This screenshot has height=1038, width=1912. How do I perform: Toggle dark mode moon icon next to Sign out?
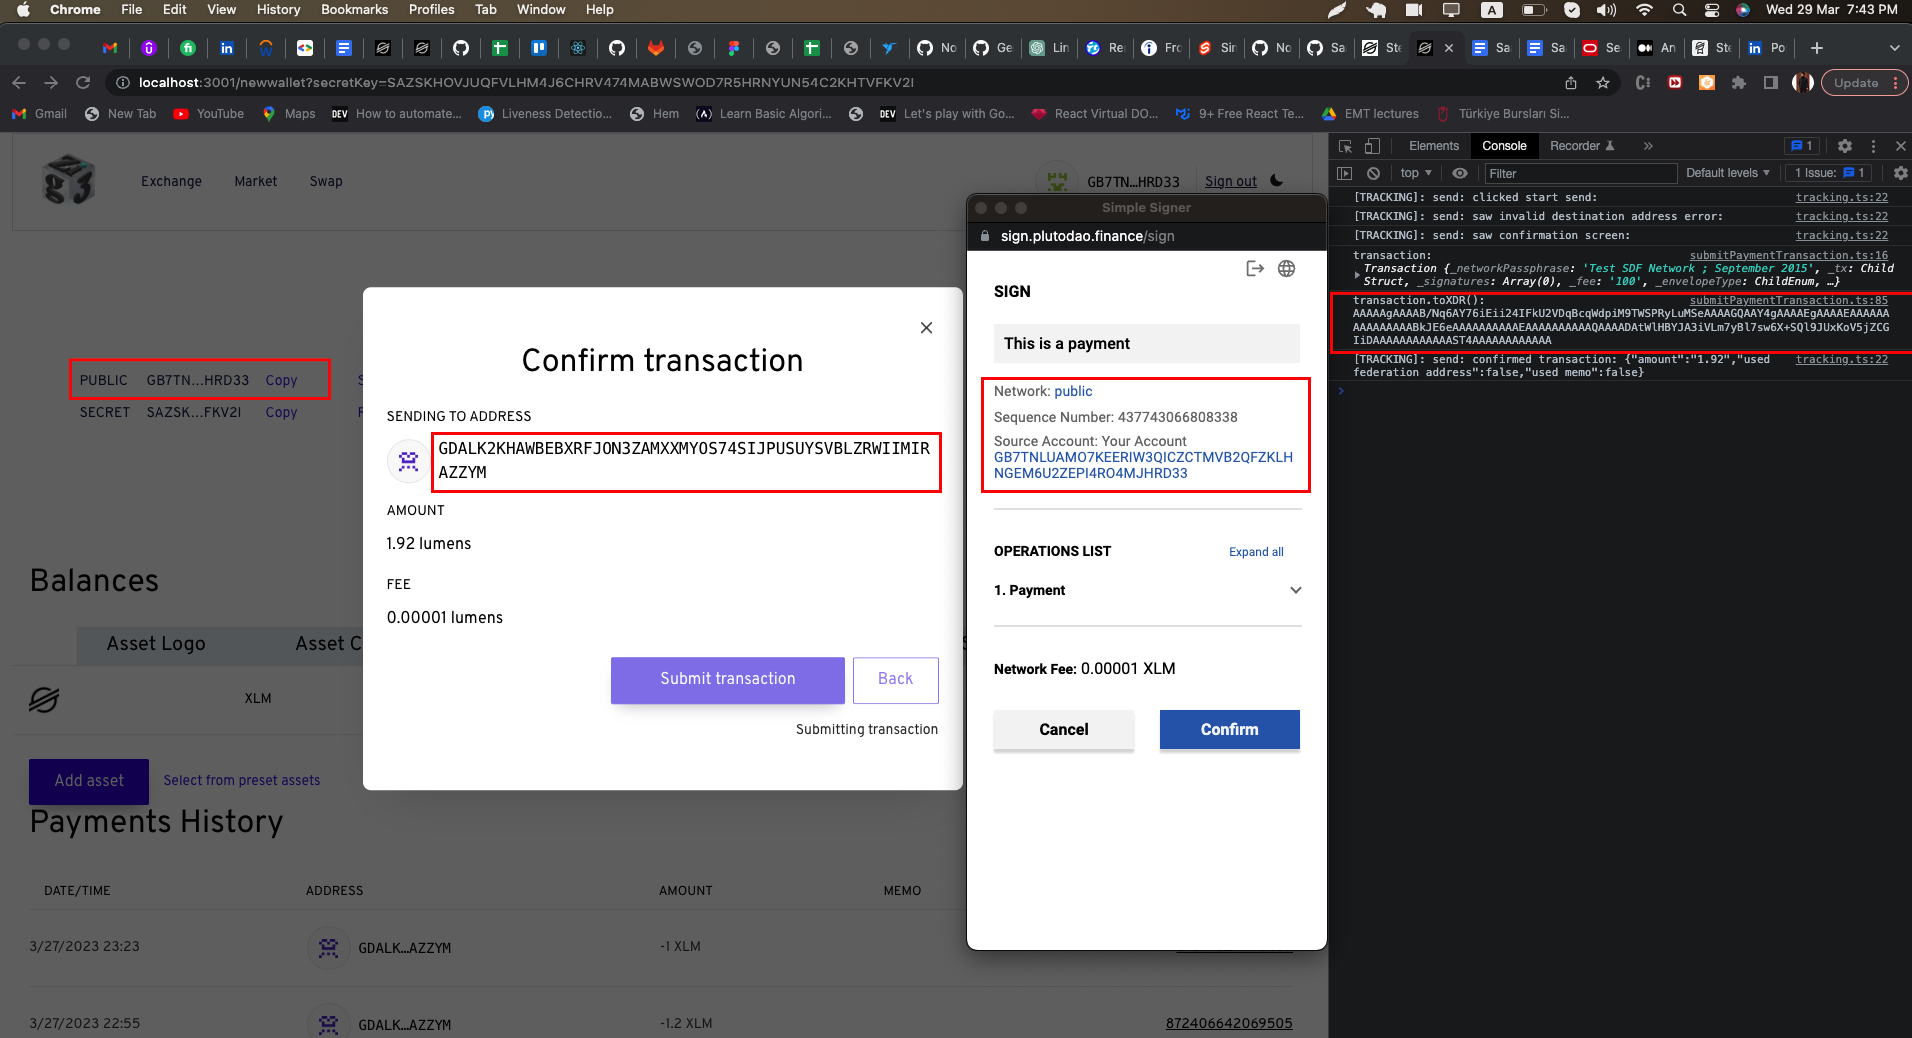coord(1278,181)
